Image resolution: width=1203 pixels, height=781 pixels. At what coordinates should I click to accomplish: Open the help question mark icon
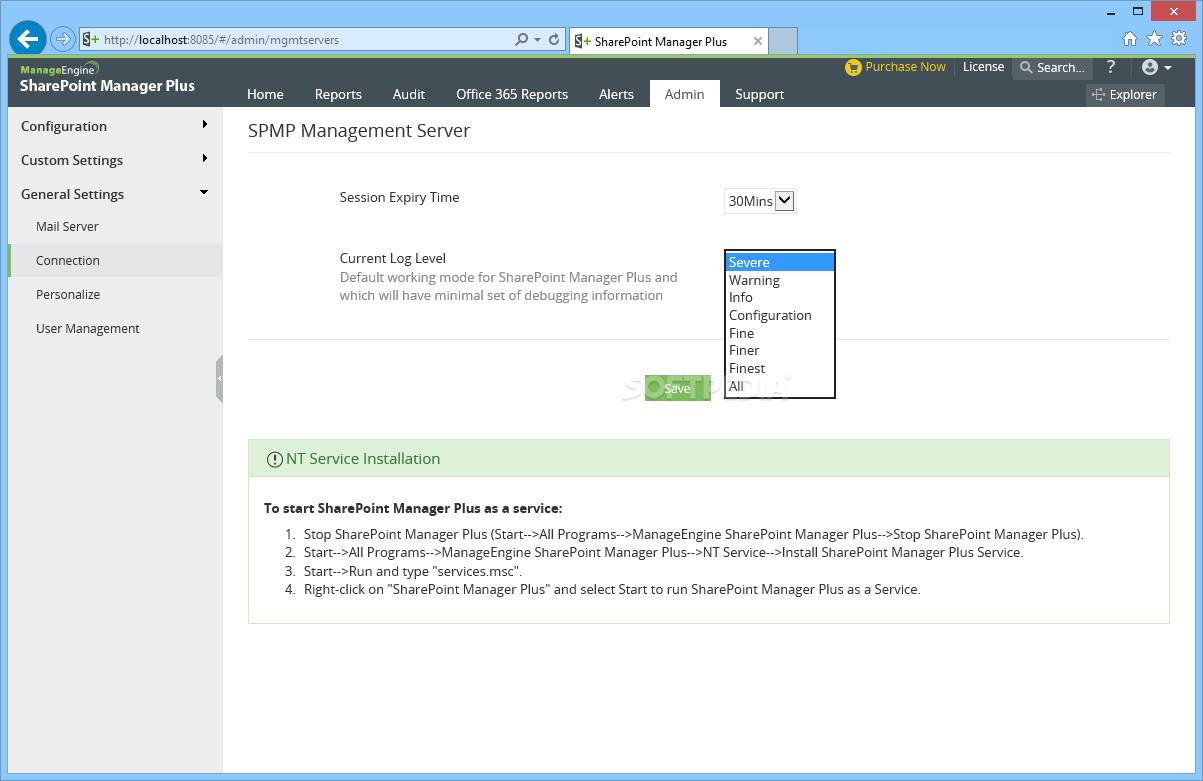click(1111, 67)
